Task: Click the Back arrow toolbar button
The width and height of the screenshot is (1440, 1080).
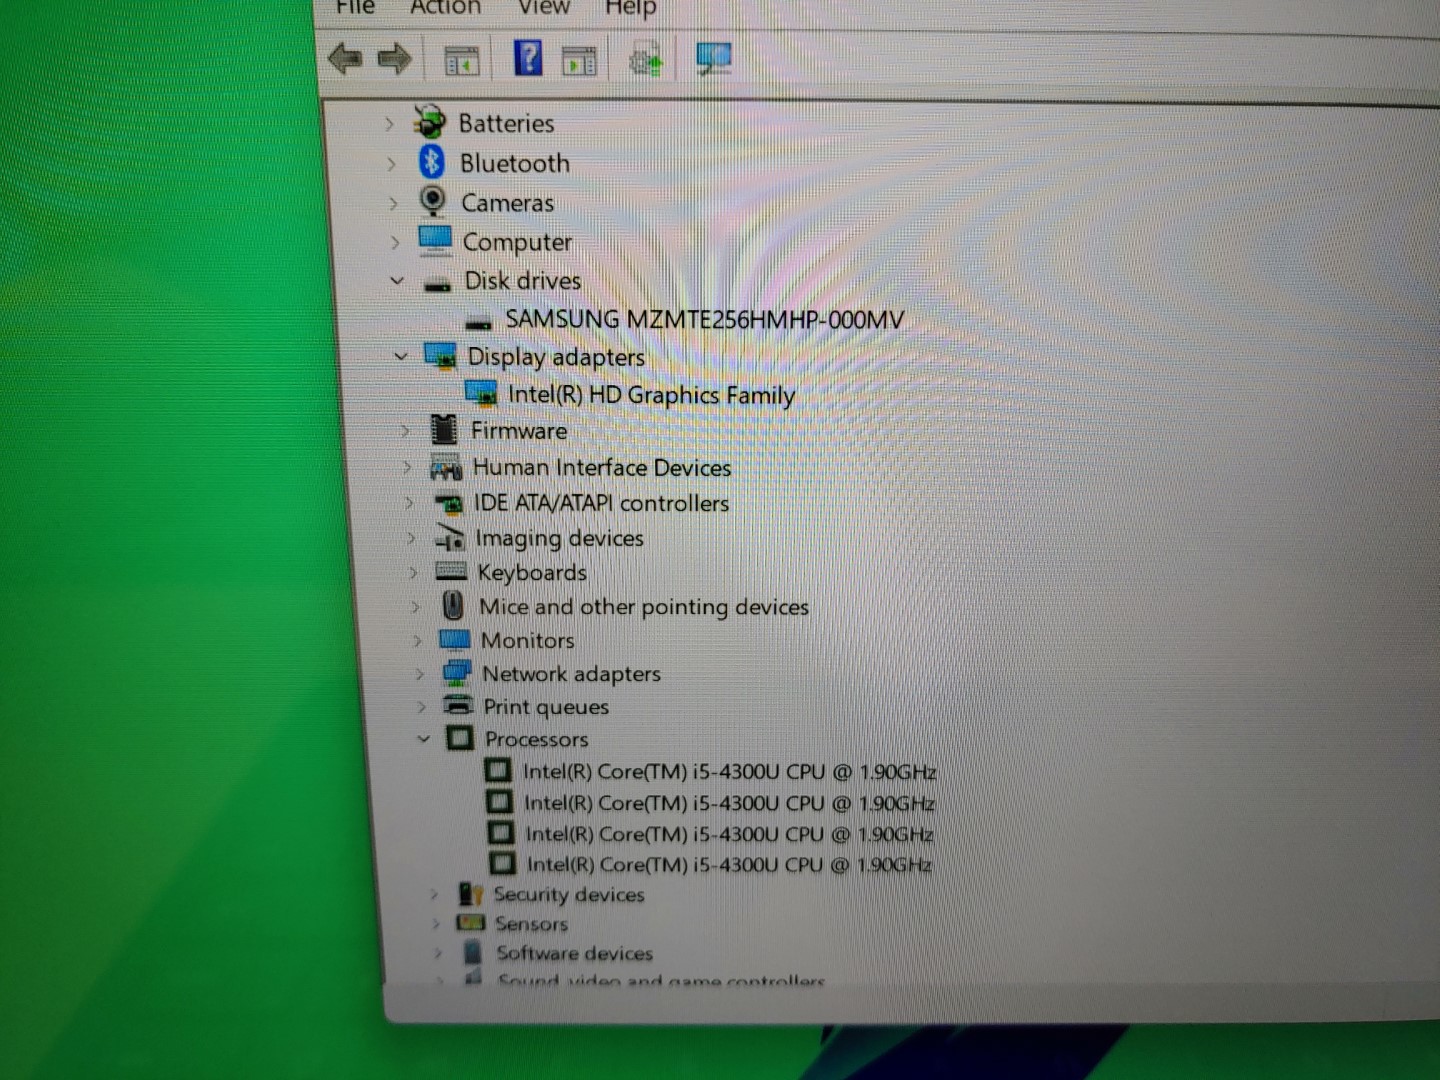Action: [x=345, y=58]
